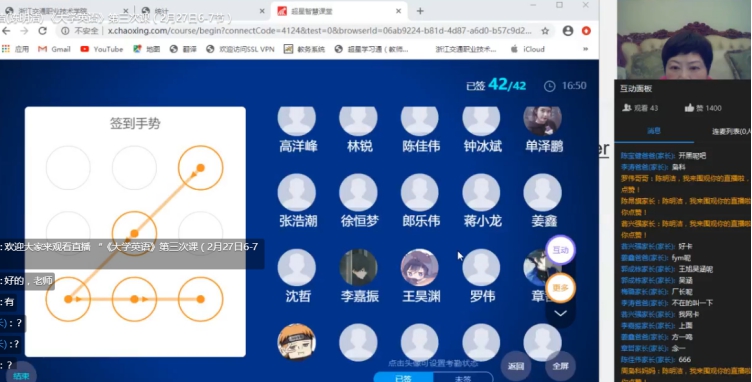The width and height of the screenshot is (752, 382).
Task: Reload the page with the refresh icon
Action: click(x=42, y=31)
